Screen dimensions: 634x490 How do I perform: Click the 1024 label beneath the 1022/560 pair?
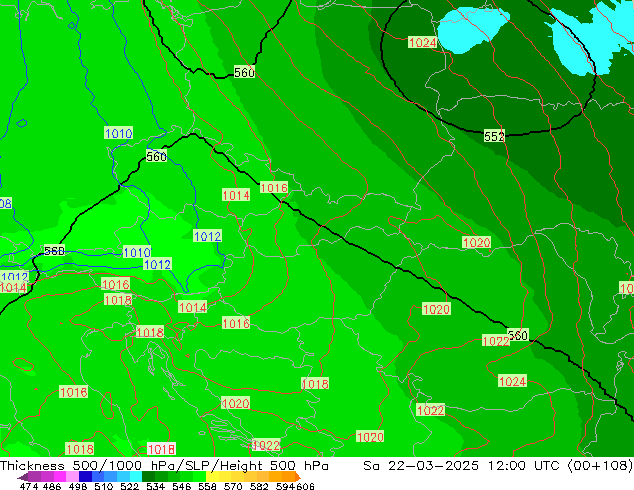(x=512, y=381)
